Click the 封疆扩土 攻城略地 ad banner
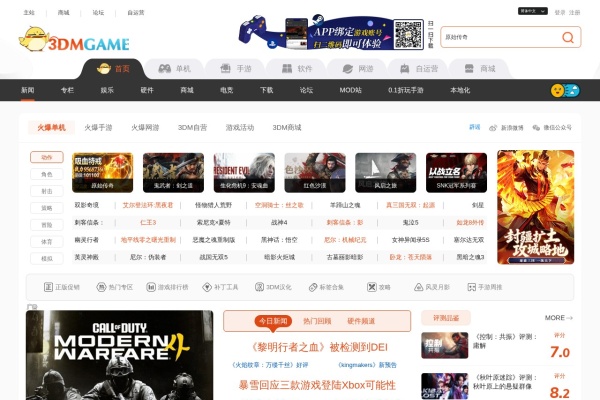The height and width of the screenshot is (400, 600). click(536, 207)
